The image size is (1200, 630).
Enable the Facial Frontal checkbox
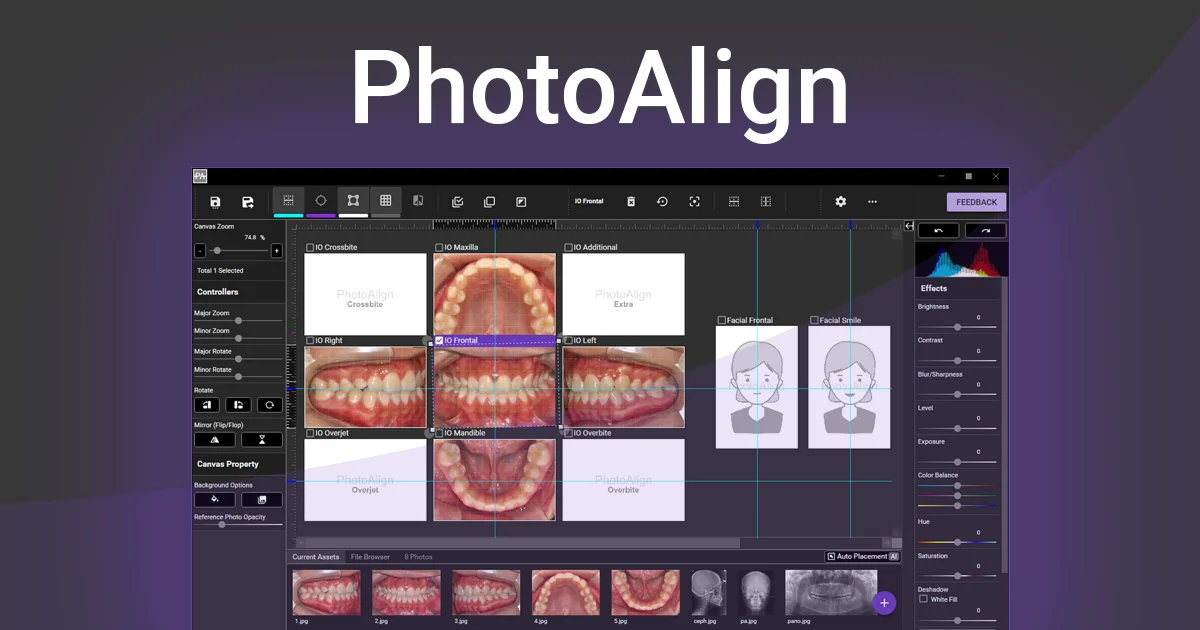[722, 320]
